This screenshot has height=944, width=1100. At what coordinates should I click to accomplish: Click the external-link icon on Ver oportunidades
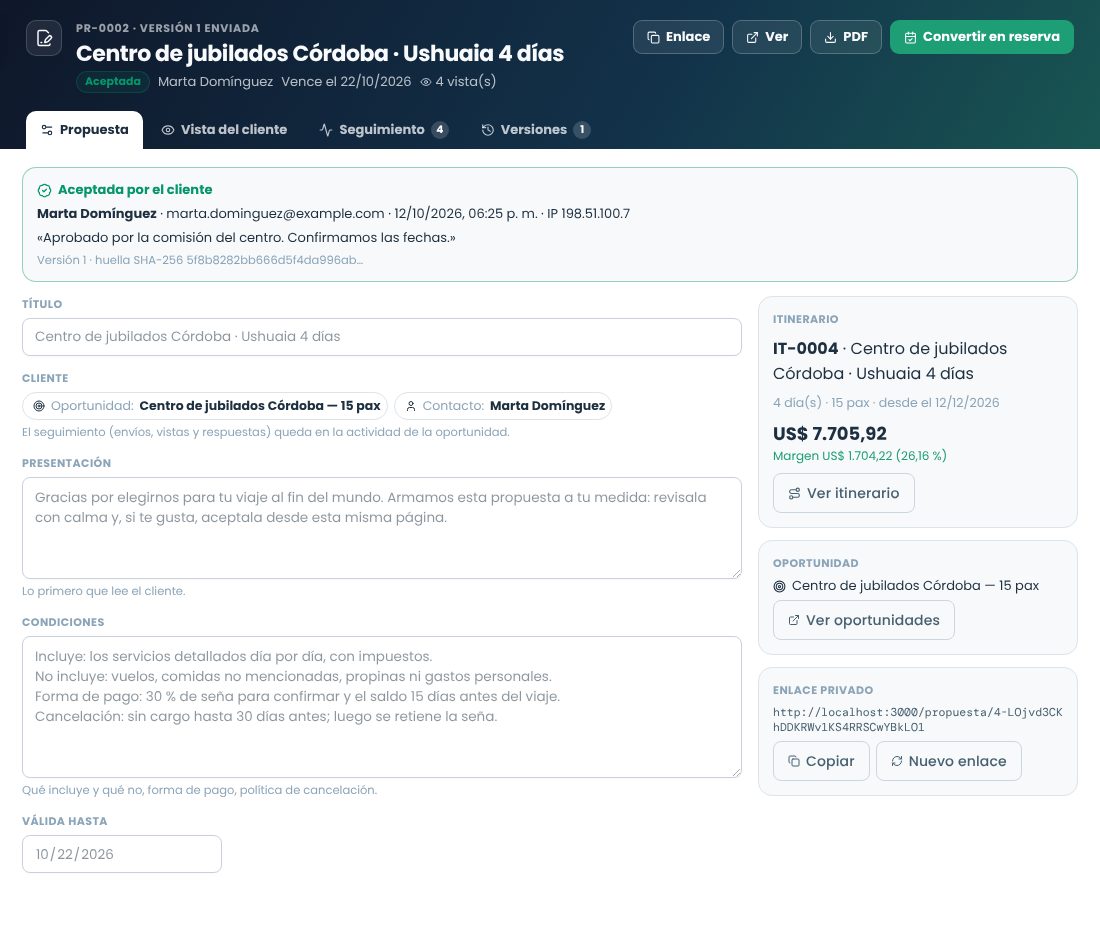pos(793,620)
